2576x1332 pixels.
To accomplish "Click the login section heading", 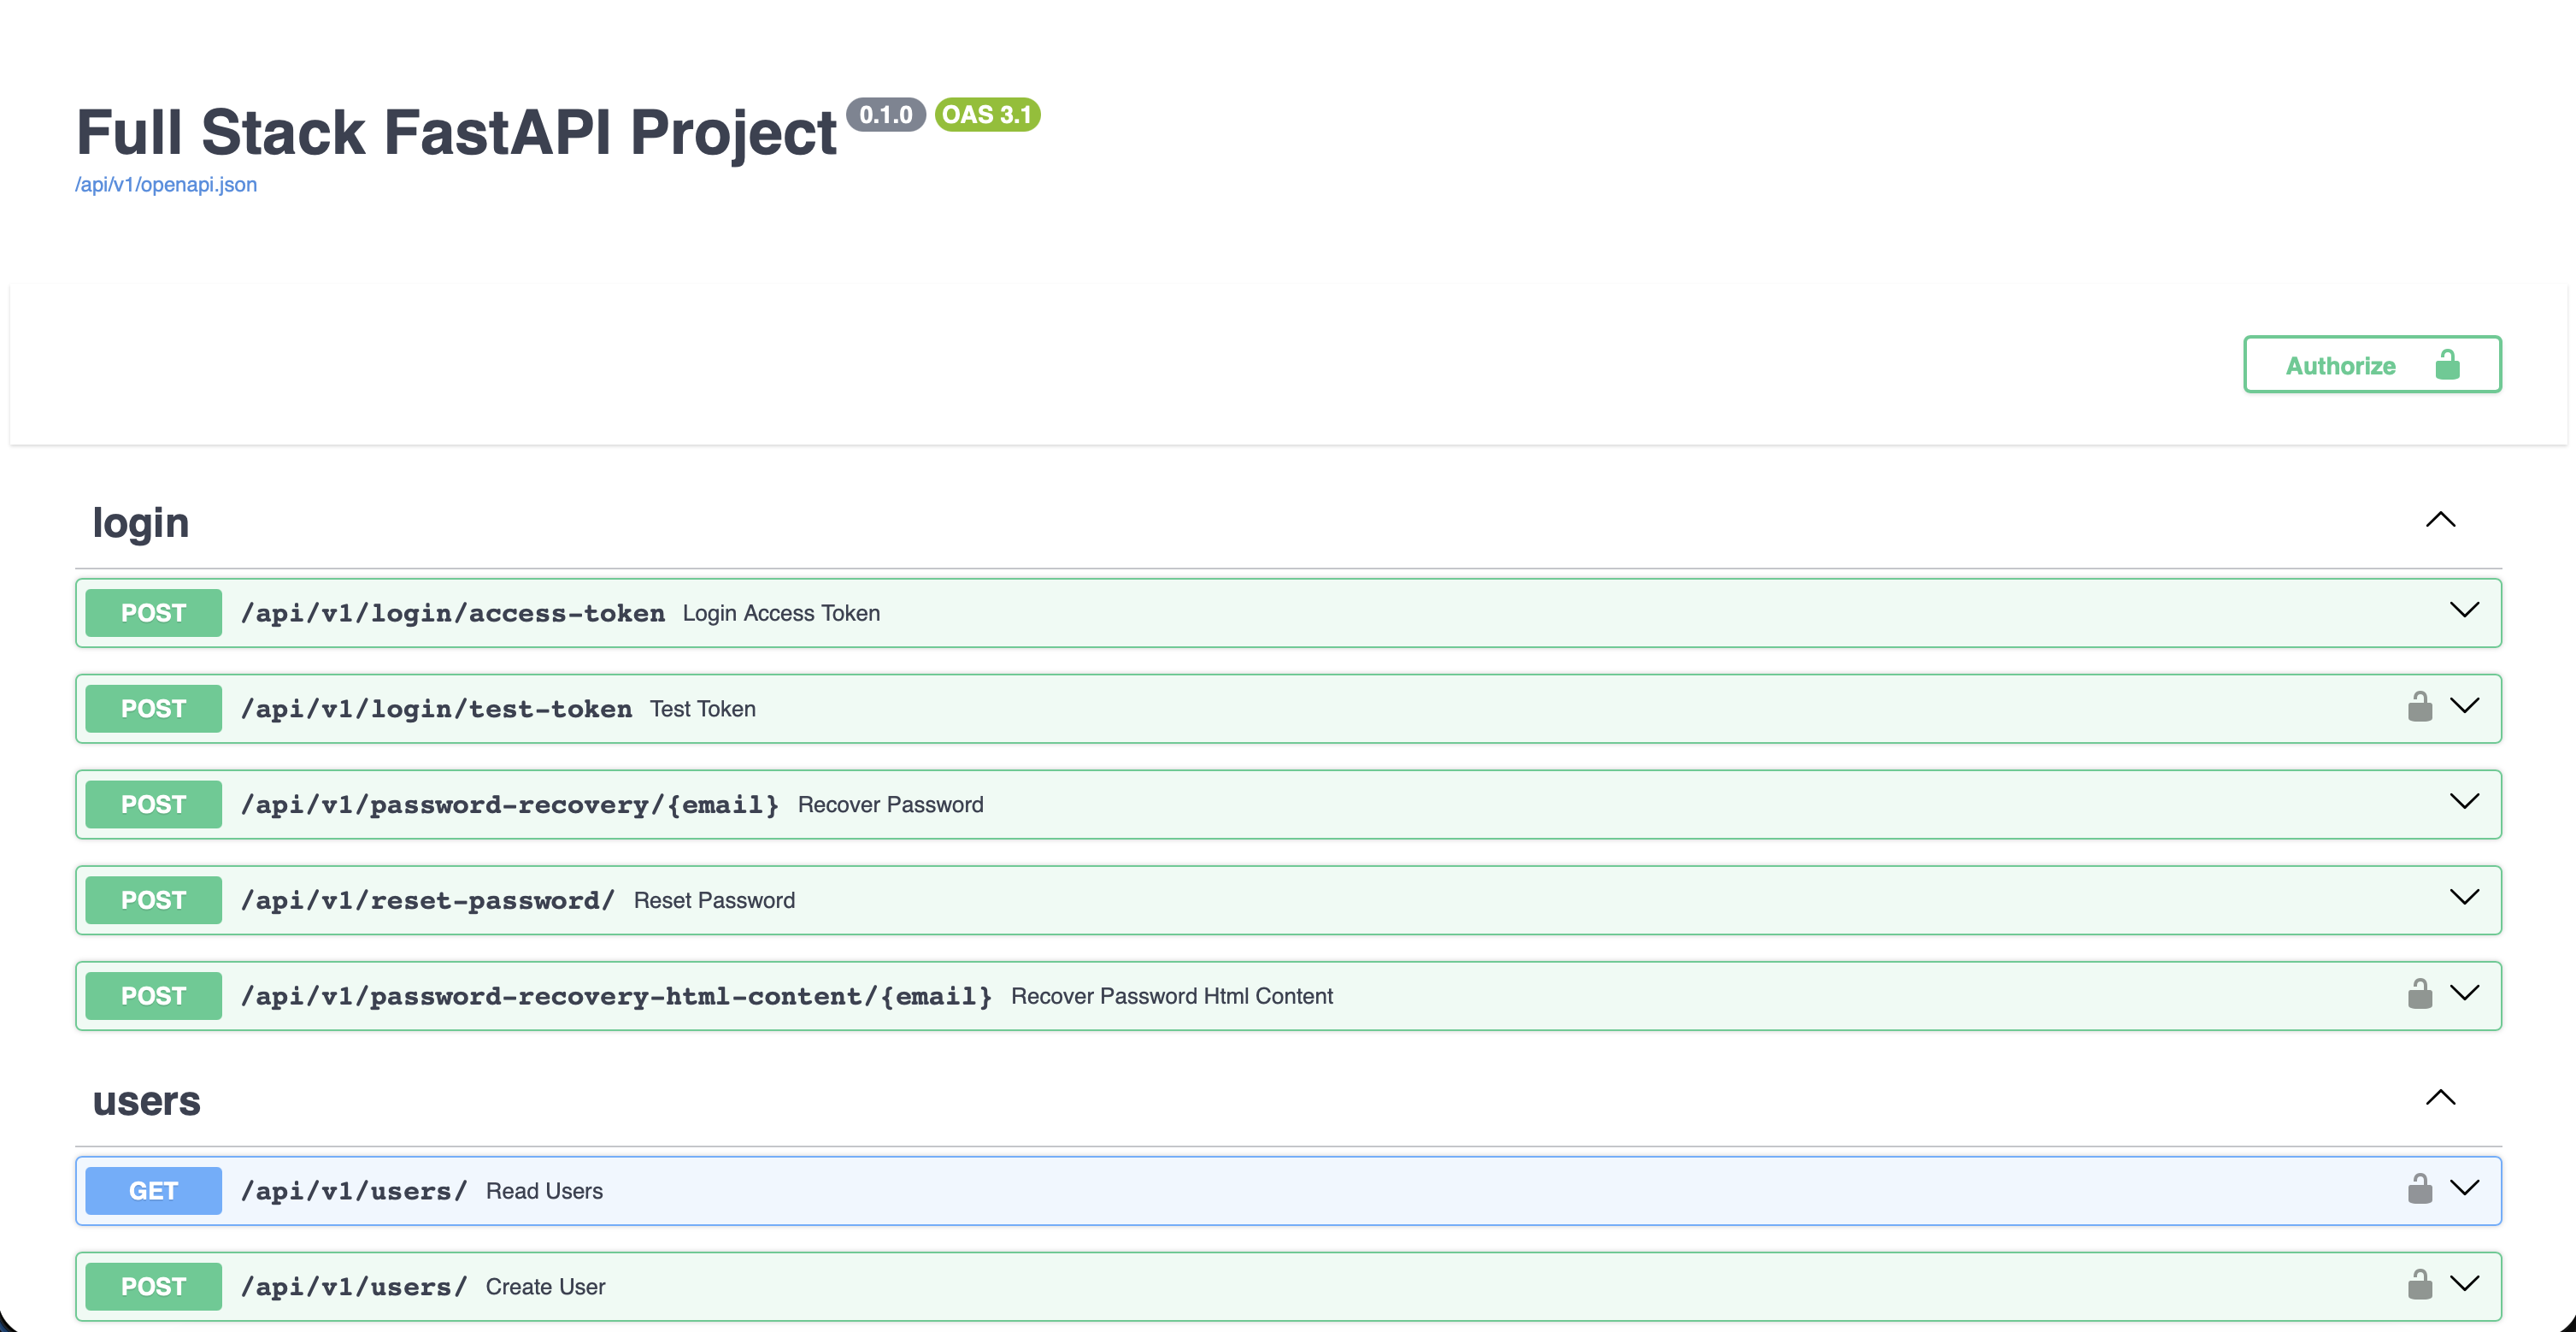I will click(x=141, y=524).
